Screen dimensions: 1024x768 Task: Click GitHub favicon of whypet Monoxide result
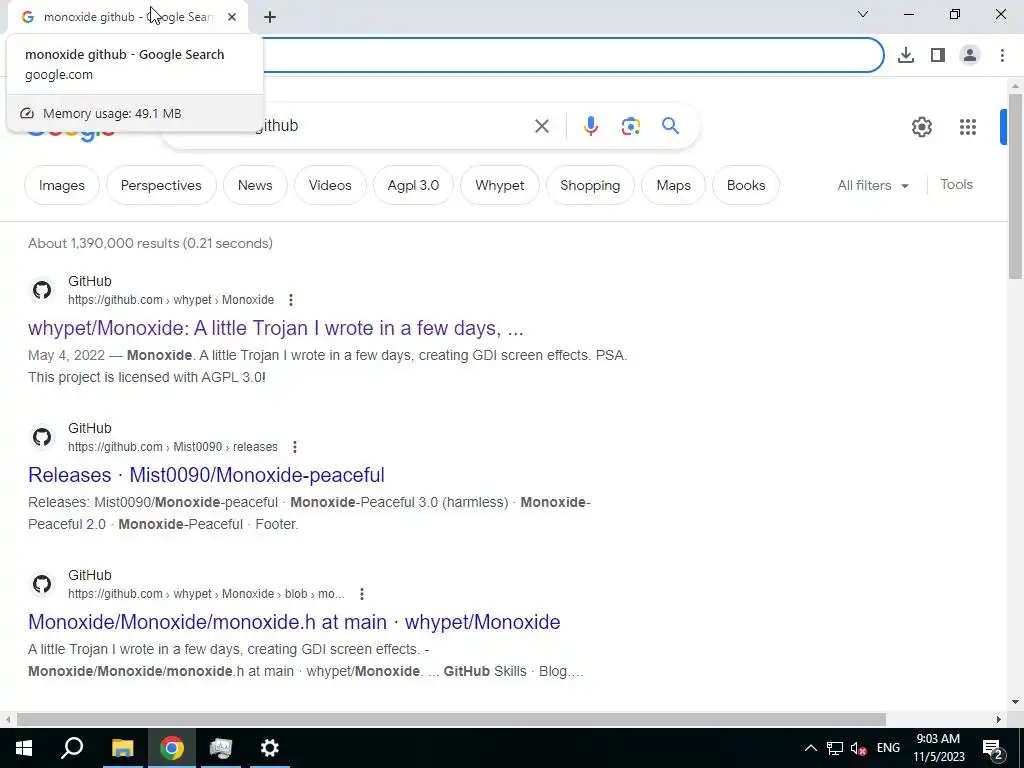(x=42, y=290)
